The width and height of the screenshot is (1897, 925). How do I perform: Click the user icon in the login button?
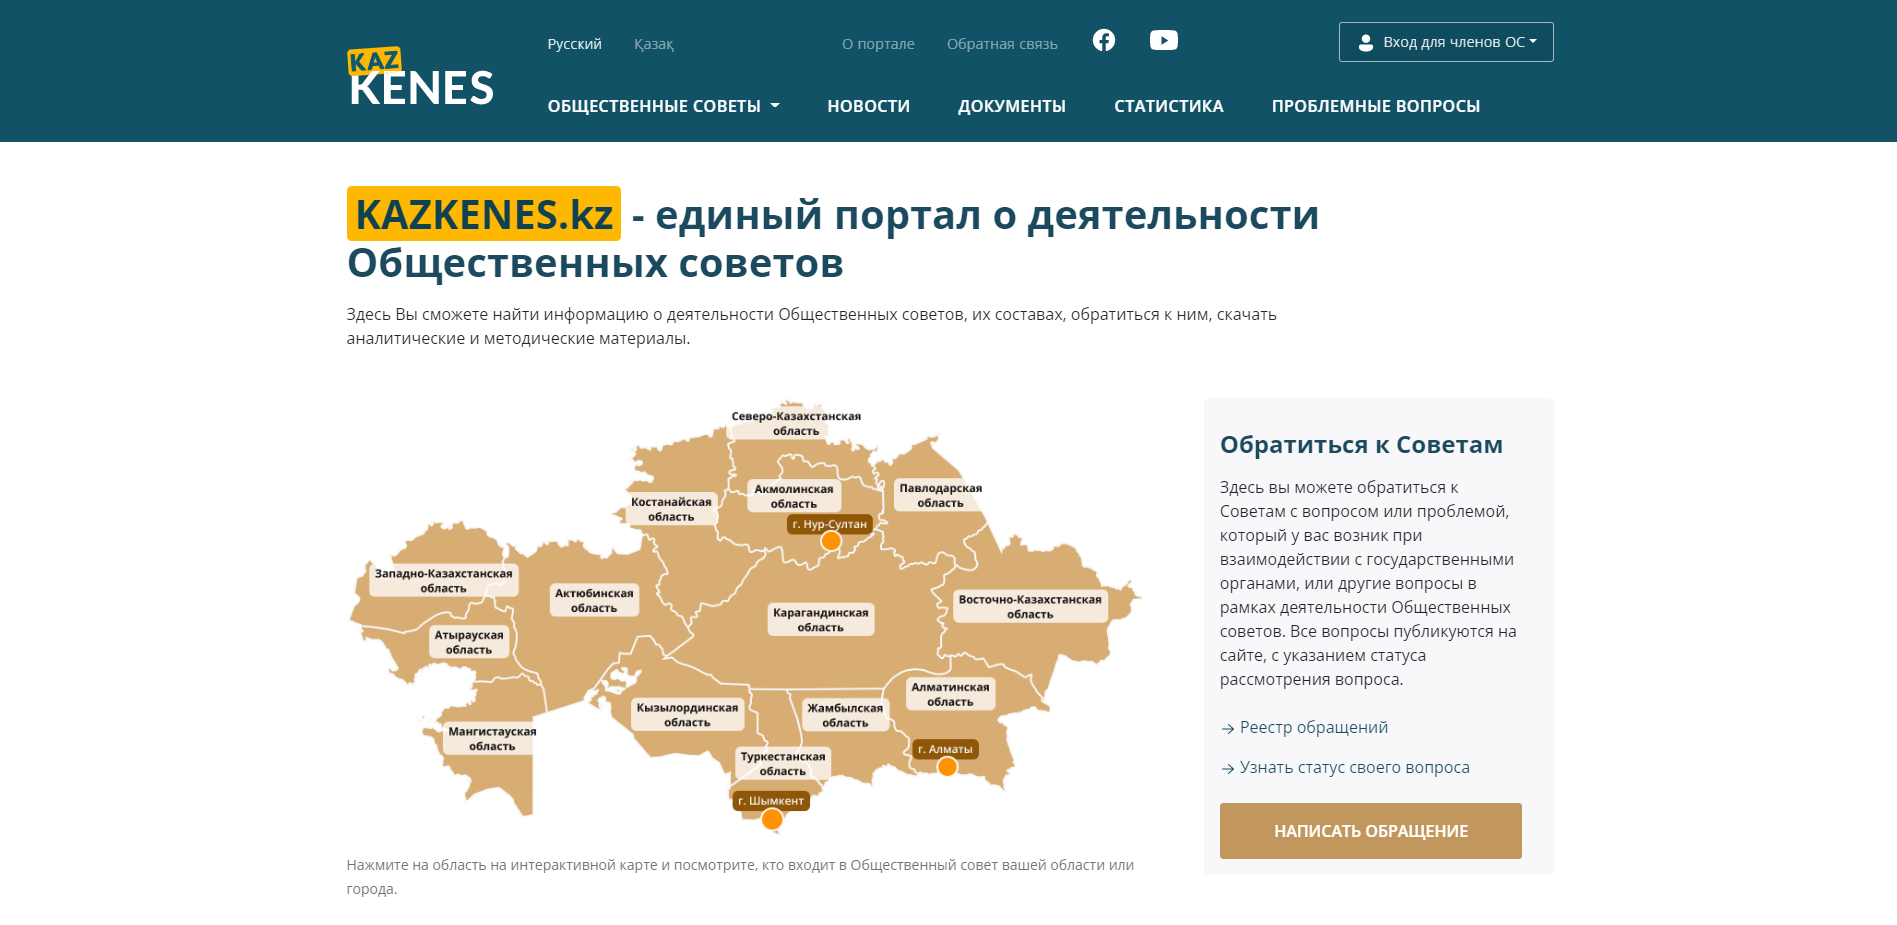[1365, 43]
